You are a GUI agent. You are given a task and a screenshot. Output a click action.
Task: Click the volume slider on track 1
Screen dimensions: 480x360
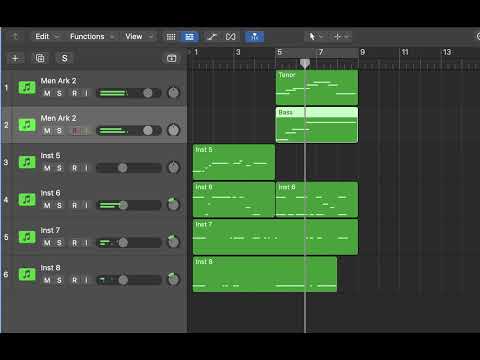[129, 93]
